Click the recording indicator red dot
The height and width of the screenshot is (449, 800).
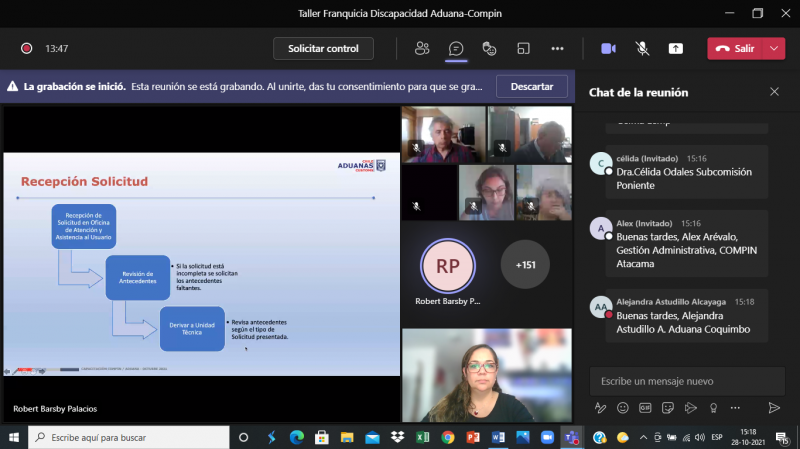coord(27,48)
